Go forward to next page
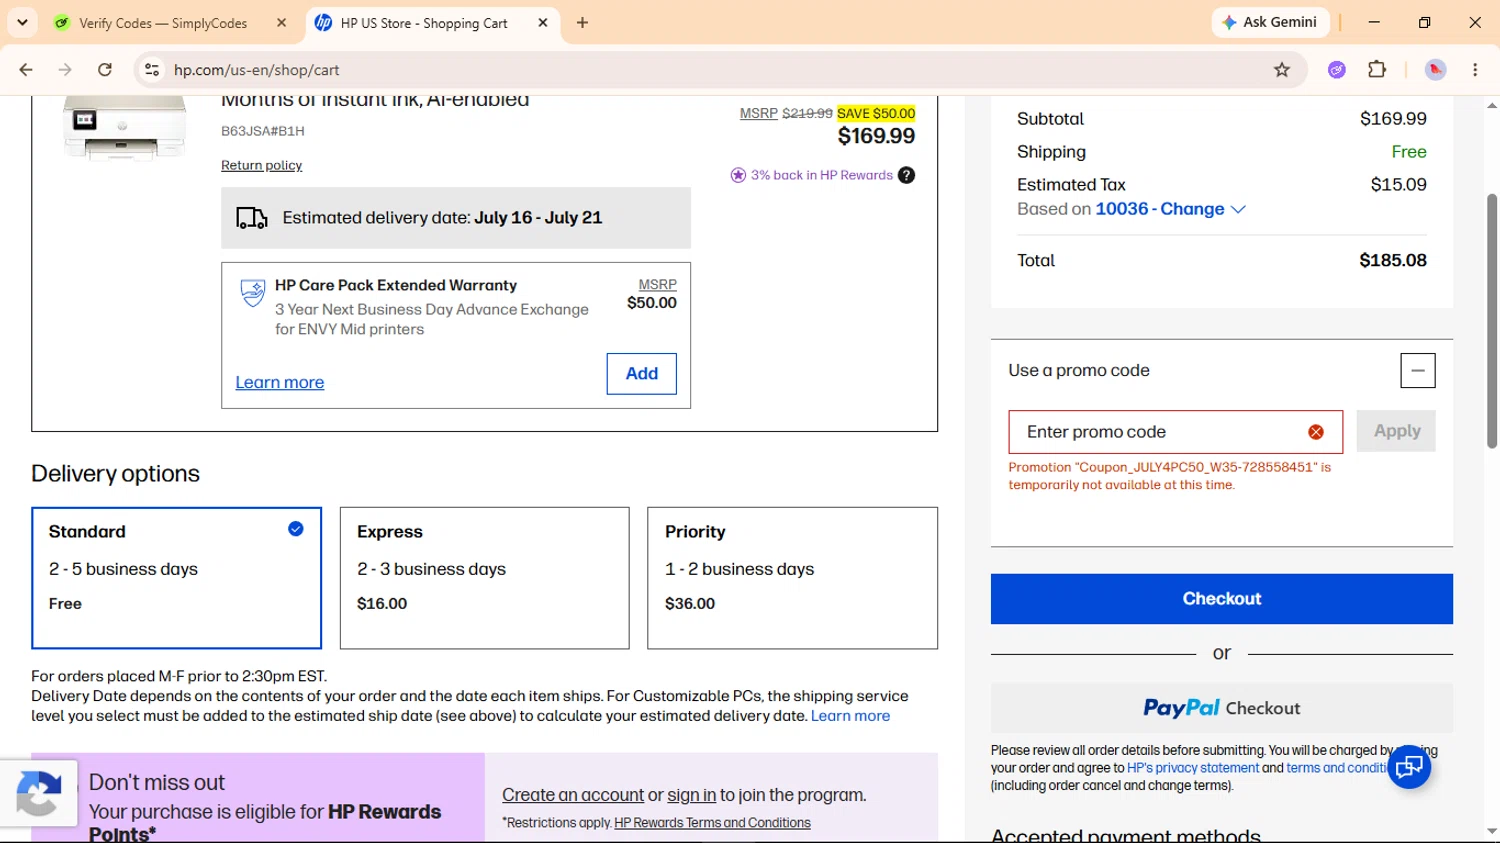1500x843 pixels. pos(65,69)
